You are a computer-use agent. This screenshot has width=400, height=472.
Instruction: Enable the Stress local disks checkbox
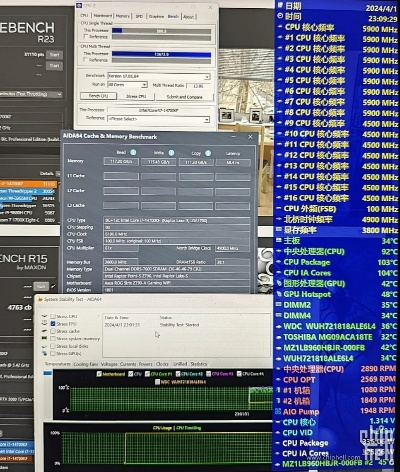(53, 346)
